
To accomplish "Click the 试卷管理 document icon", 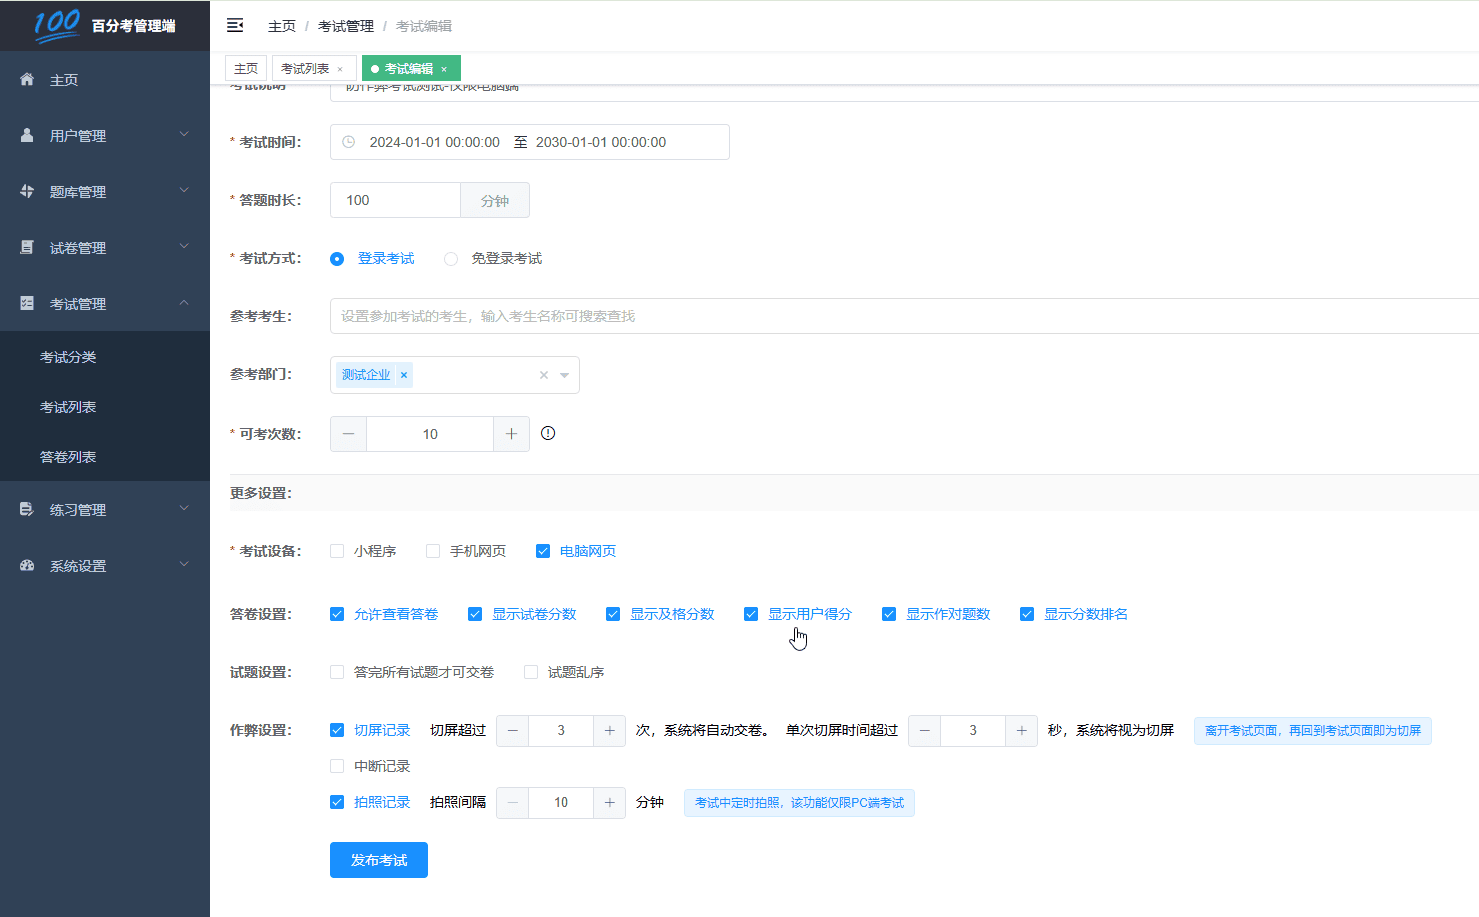I will click(x=27, y=247).
